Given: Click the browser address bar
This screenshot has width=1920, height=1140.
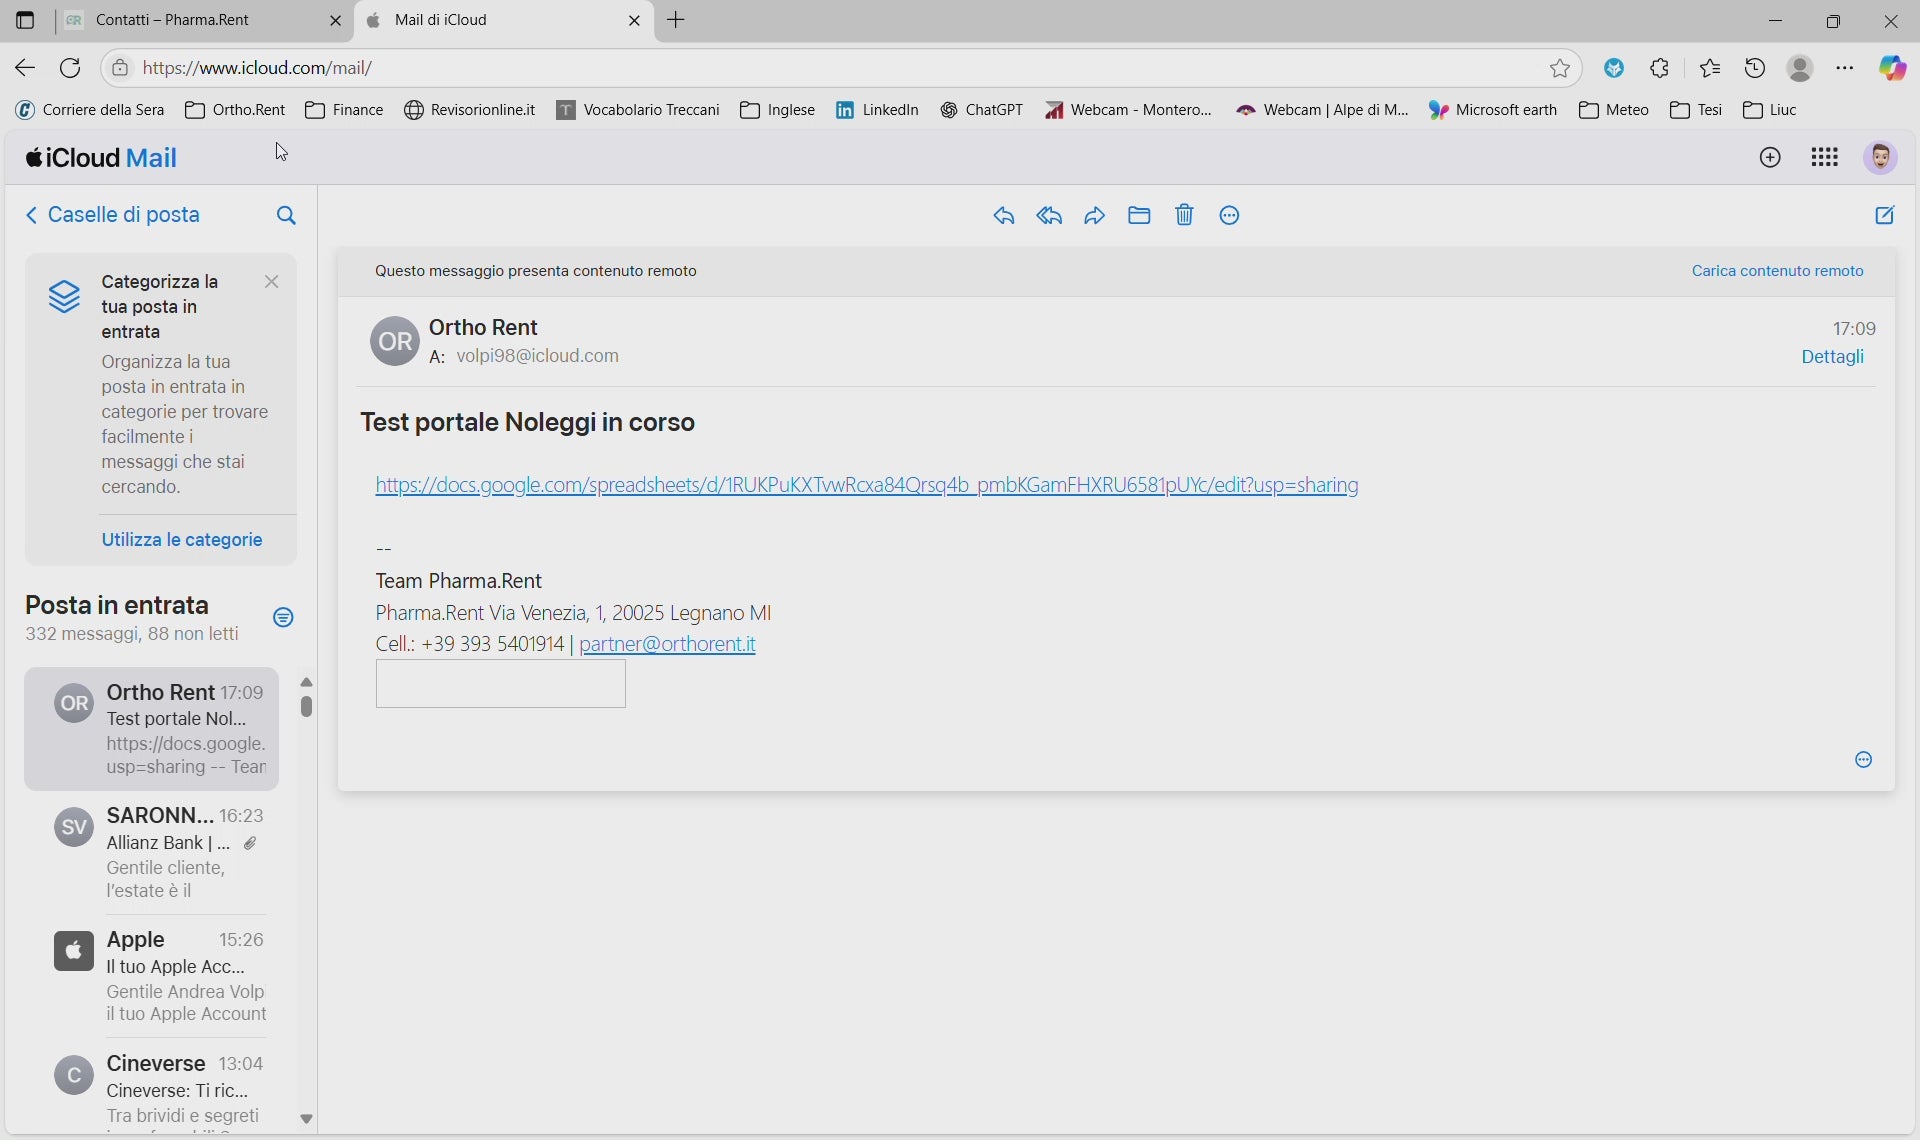Looking at the screenshot, I should click(800, 68).
